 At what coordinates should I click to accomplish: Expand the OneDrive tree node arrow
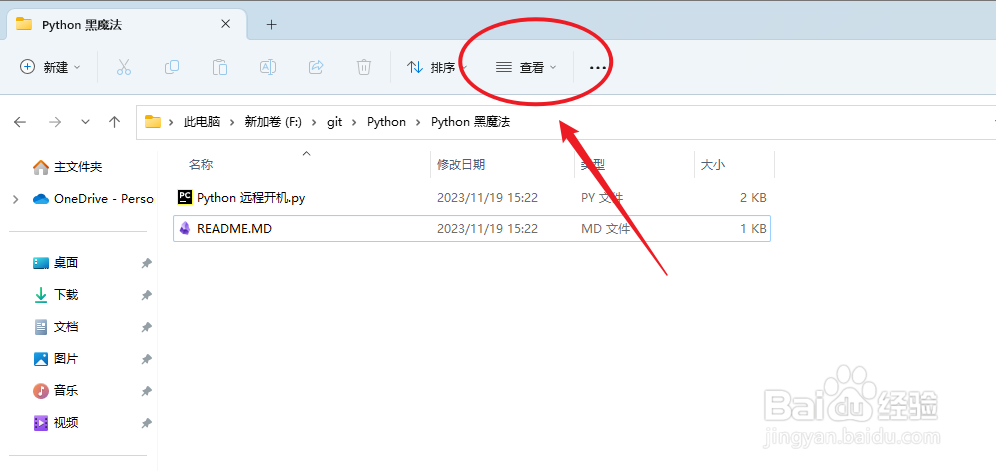pos(15,200)
